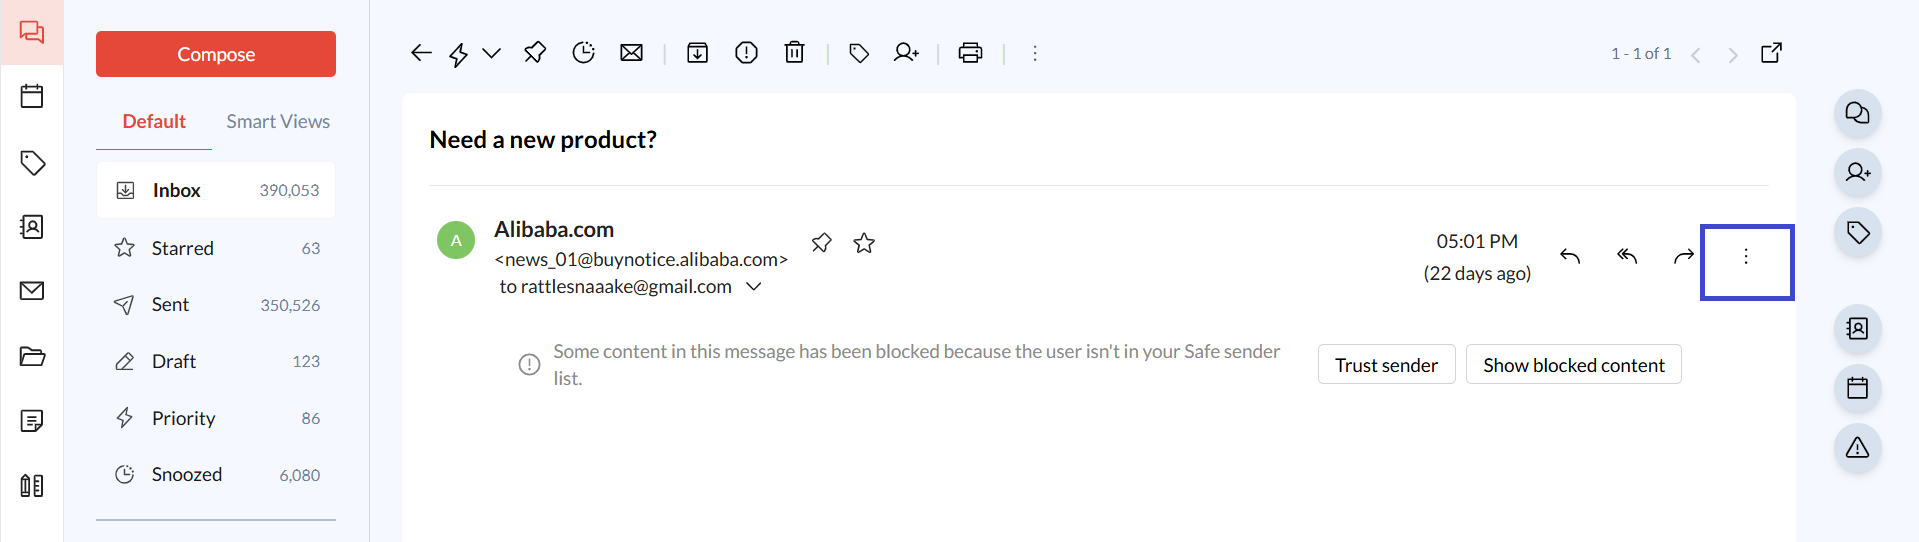Print the email using the printer icon
The image size is (1919, 542).
[970, 53]
